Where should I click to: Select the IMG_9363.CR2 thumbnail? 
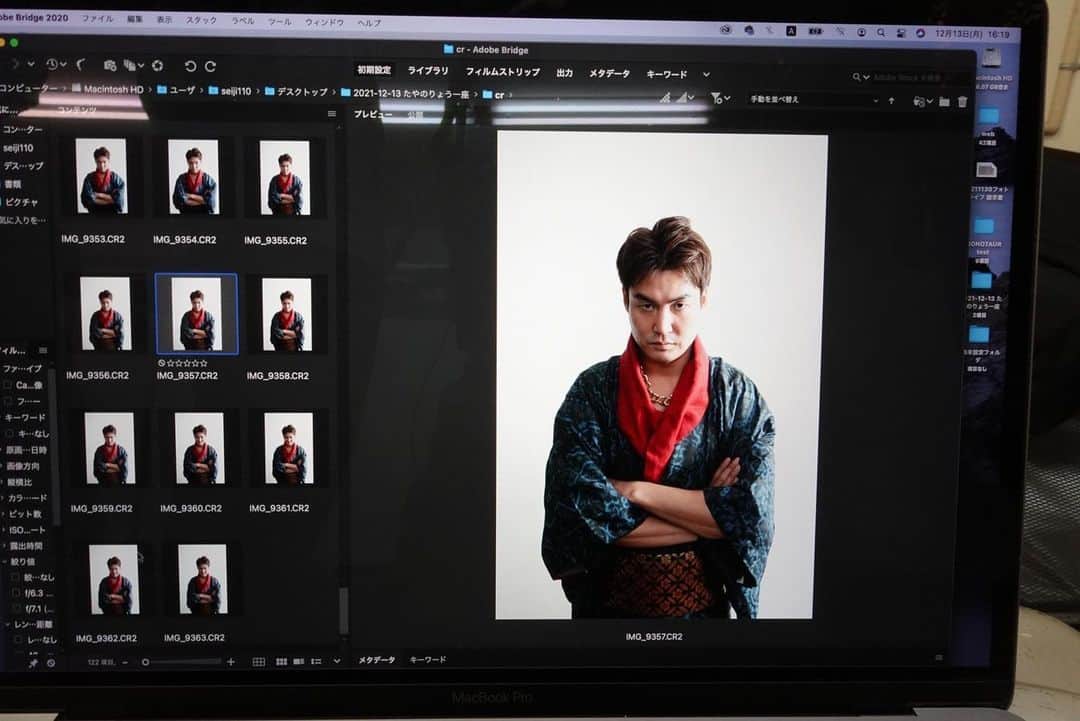point(202,579)
